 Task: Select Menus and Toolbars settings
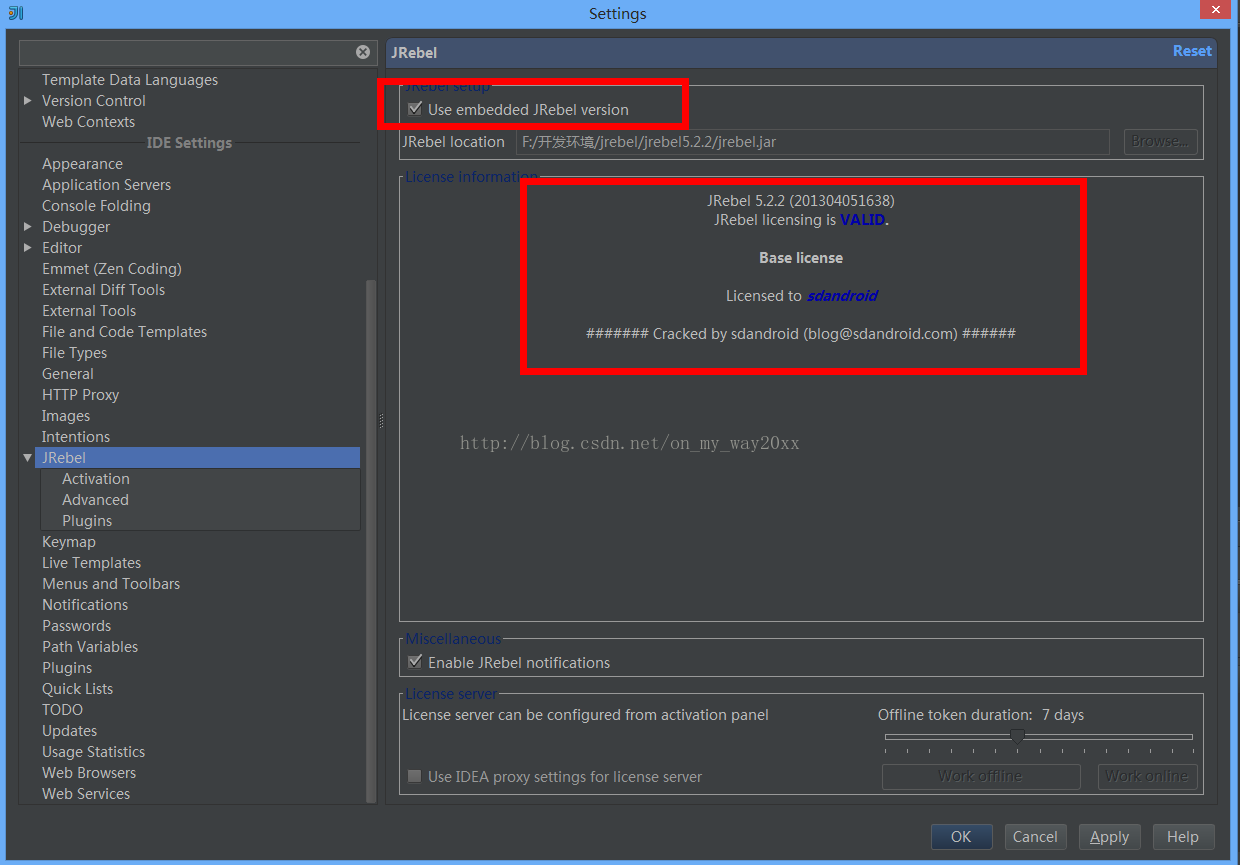[111, 584]
